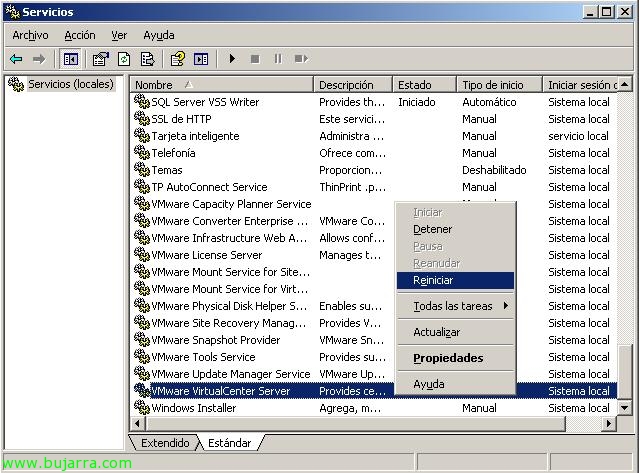
Task: Click the SSL de HTTP gear icon
Action: coord(141,119)
